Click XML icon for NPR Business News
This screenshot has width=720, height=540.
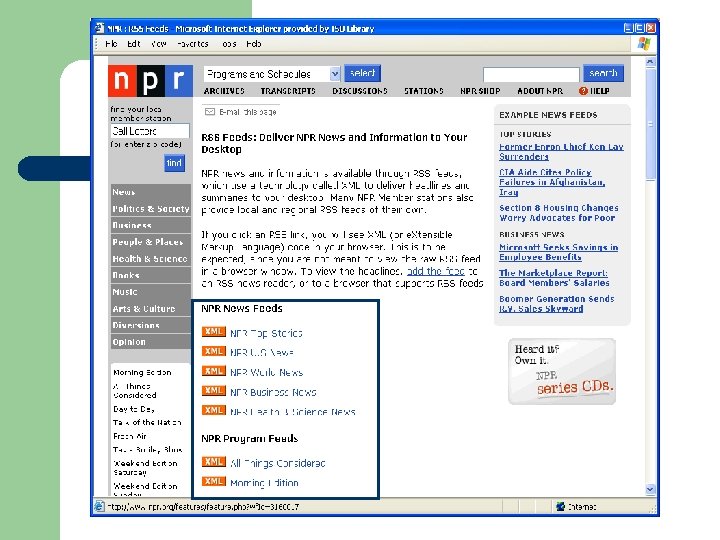214,391
